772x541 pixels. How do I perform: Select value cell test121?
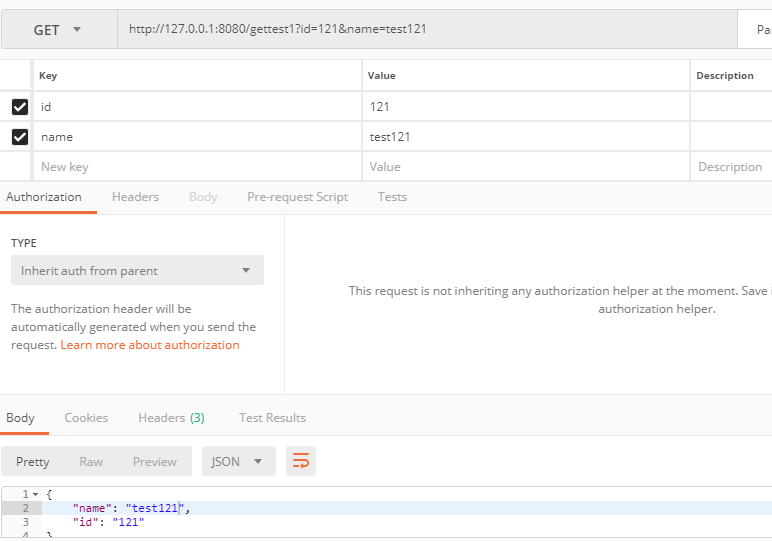click(526, 136)
